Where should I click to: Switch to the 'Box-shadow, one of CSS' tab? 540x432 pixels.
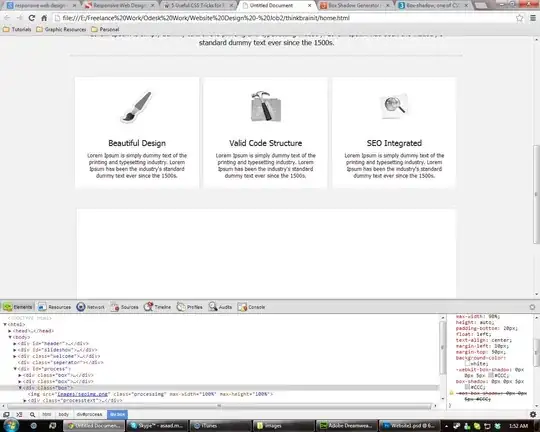point(433,6)
